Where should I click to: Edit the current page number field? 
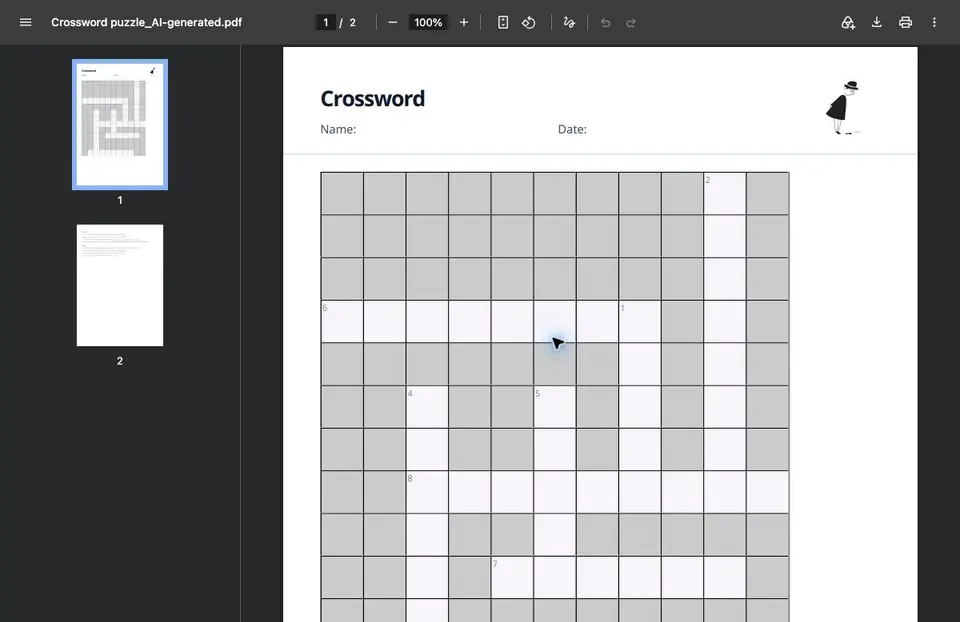pyautogui.click(x=326, y=23)
